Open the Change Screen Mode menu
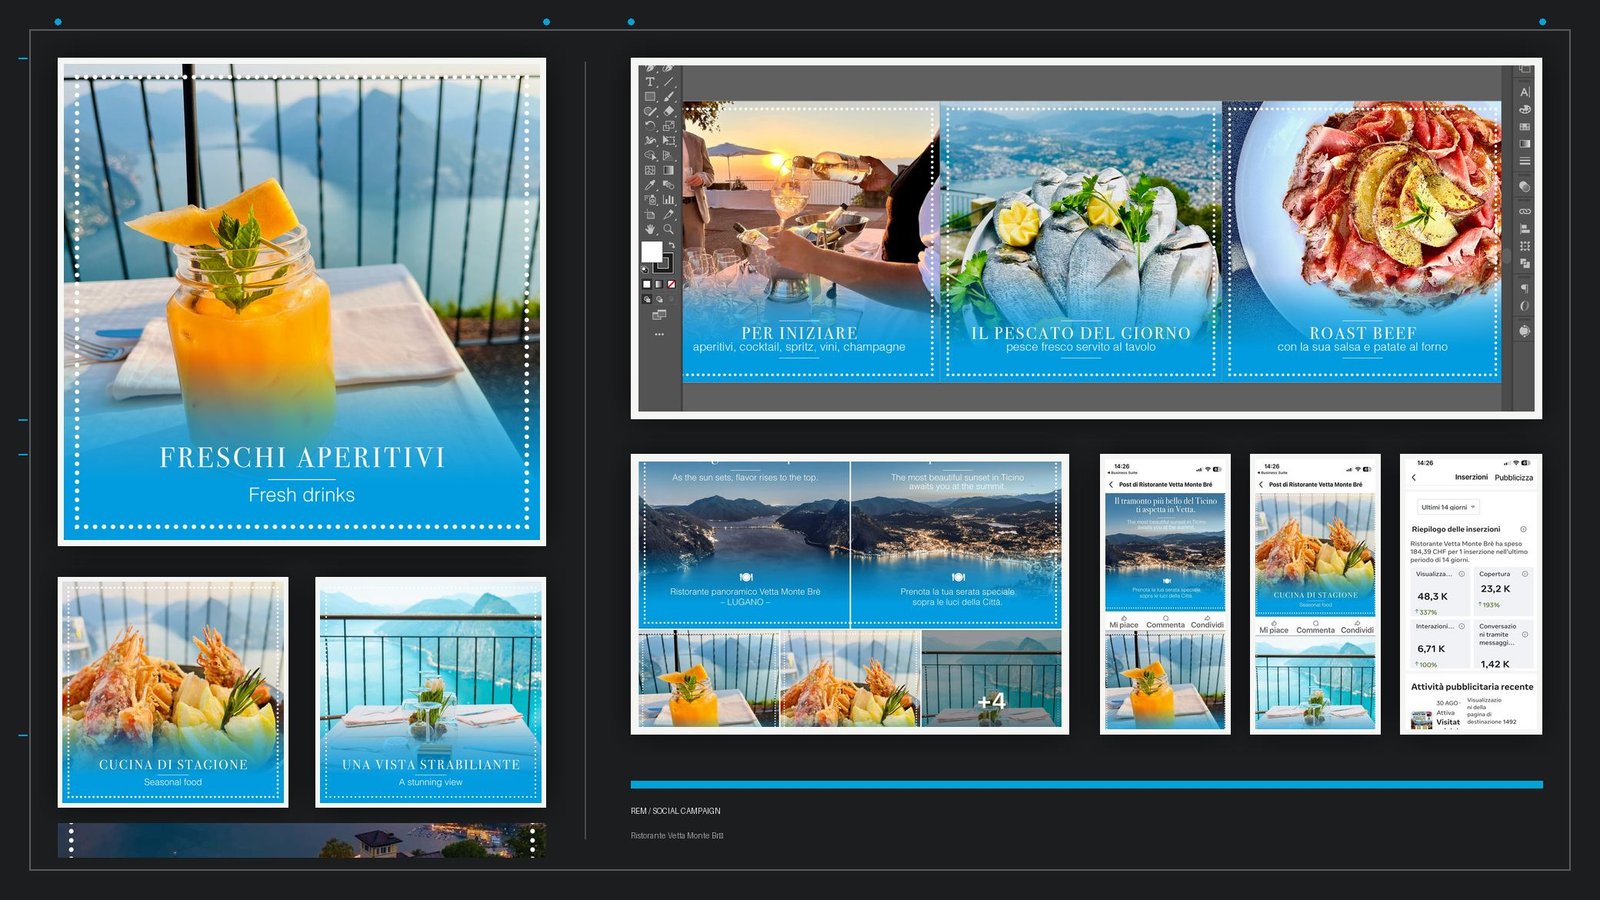Screen dimensions: 1600x900 click(x=659, y=315)
